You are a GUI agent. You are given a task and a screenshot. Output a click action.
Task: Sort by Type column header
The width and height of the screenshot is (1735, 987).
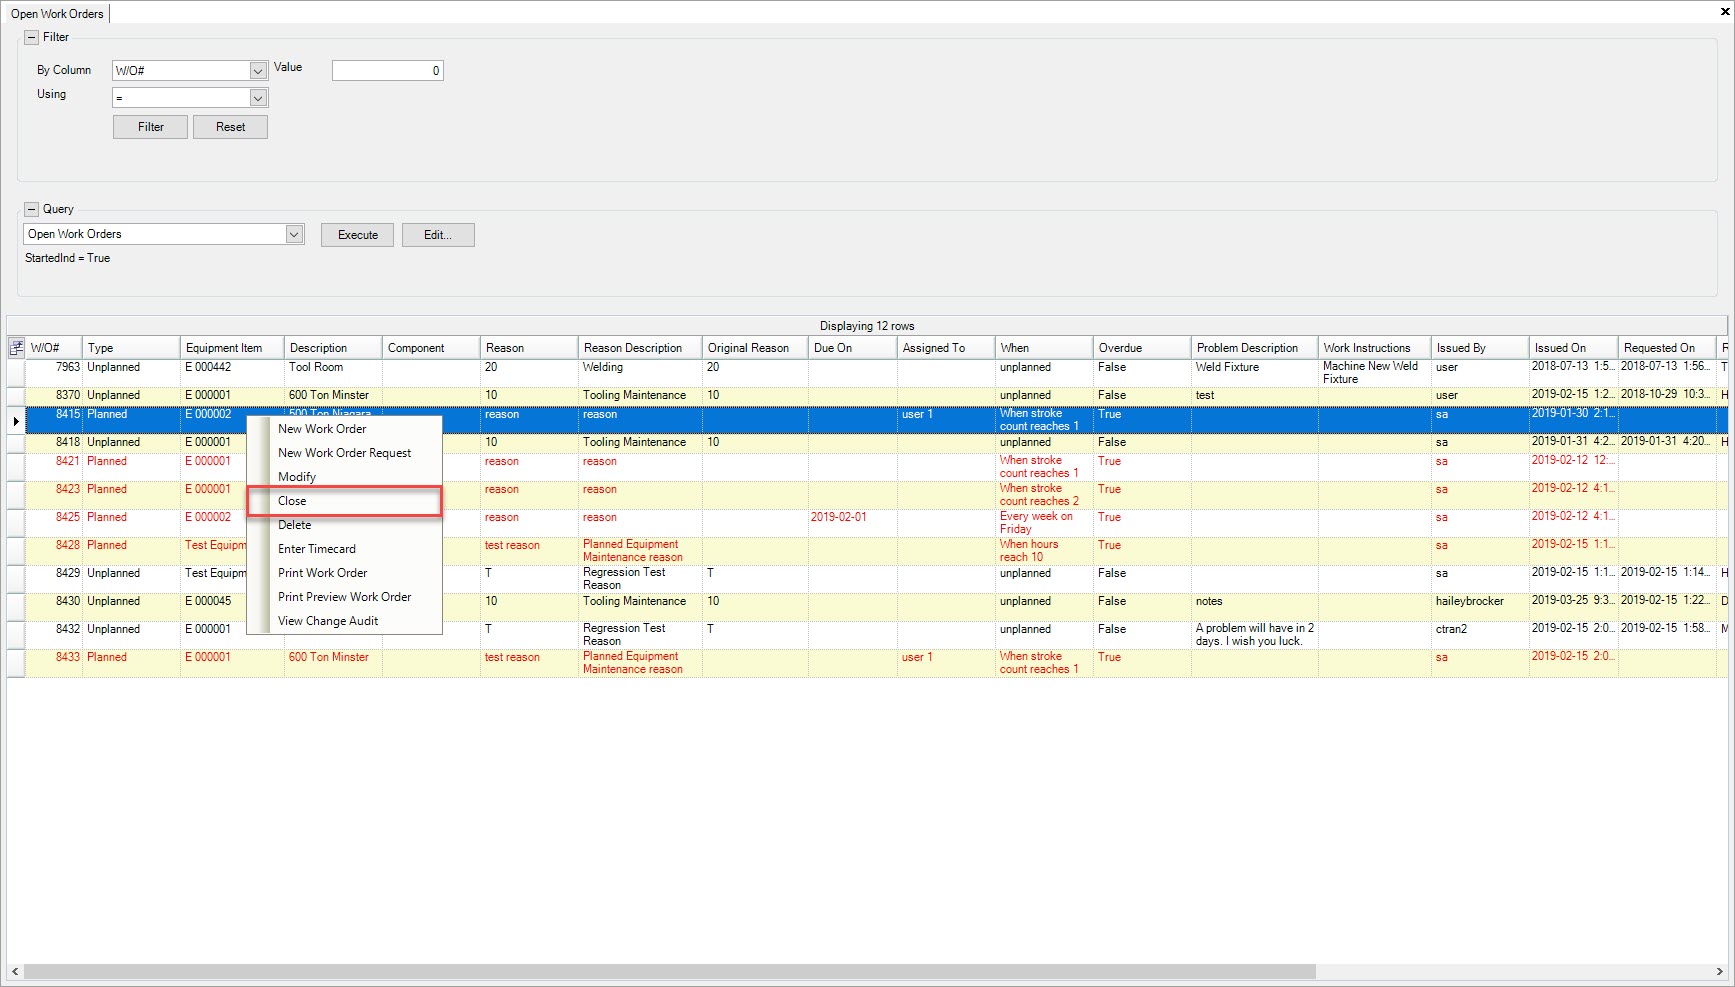pyautogui.click(x=131, y=348)
